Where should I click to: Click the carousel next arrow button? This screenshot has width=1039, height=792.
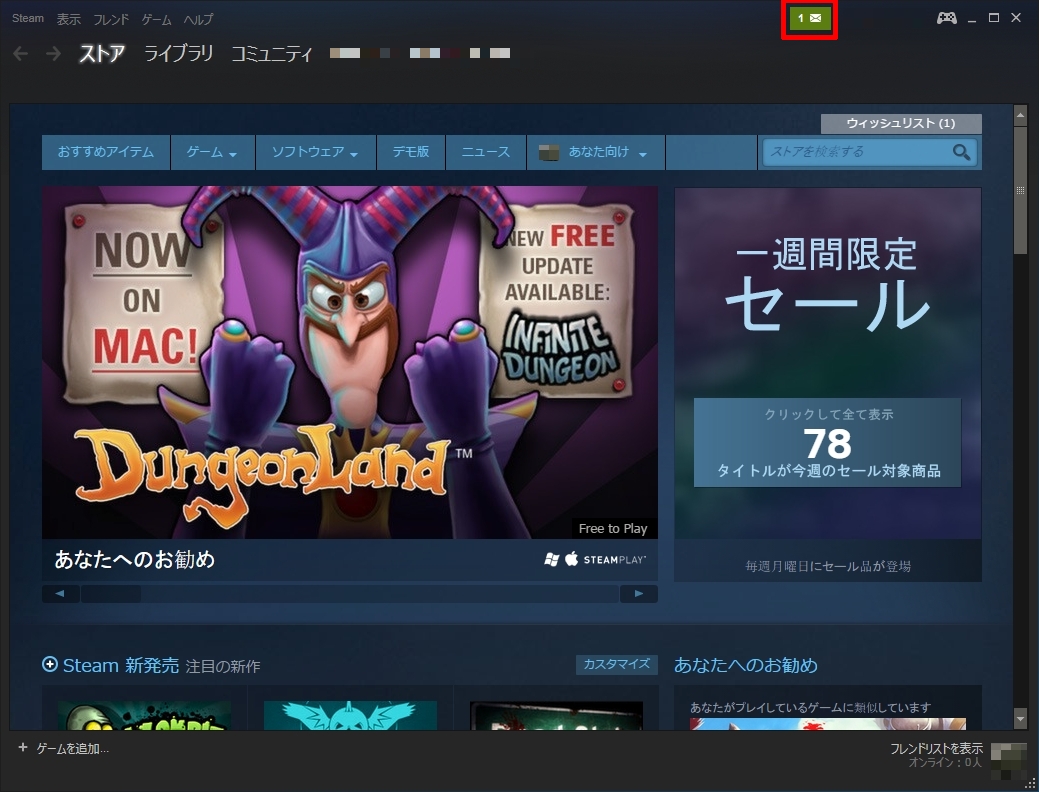[x=639, y=593]
